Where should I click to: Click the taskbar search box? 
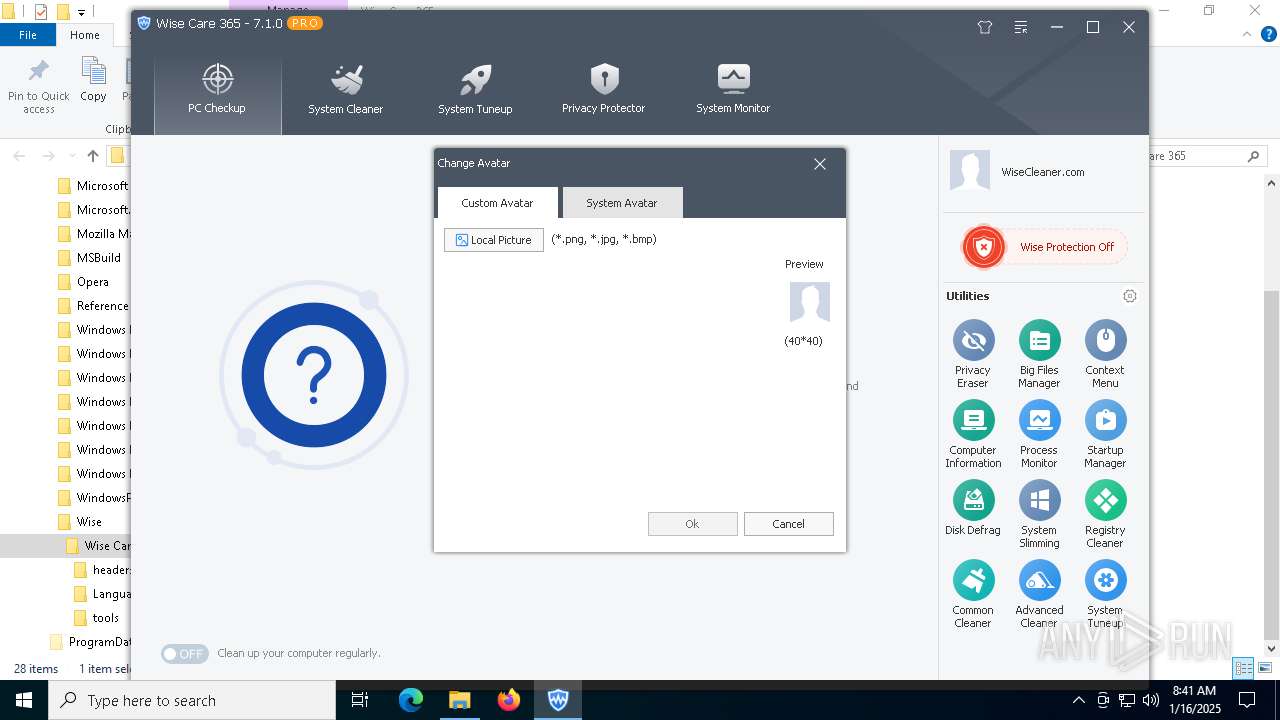pyautogui.click(x=192, y=700)
